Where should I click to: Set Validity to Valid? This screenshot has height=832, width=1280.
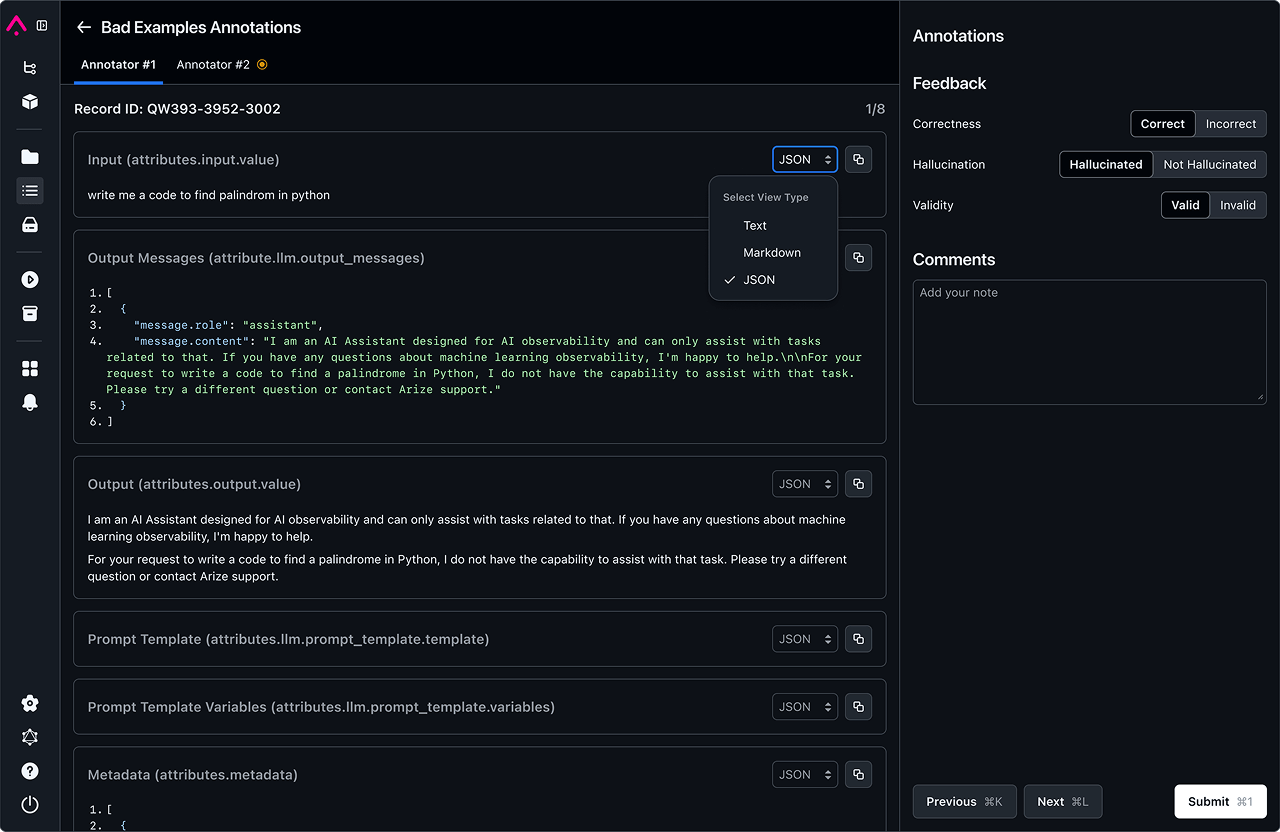click(x=1185, y=205)
